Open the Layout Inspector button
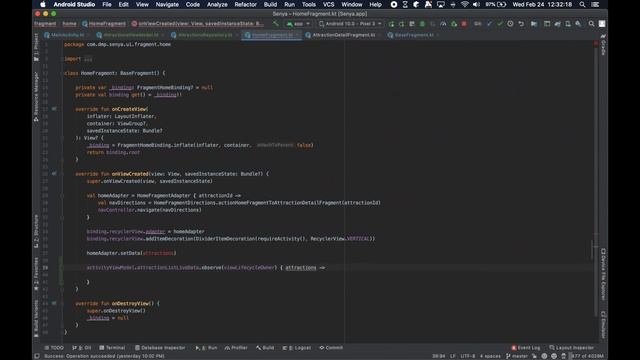The height and width of the screenshot is (360, 640). point(571,348)
